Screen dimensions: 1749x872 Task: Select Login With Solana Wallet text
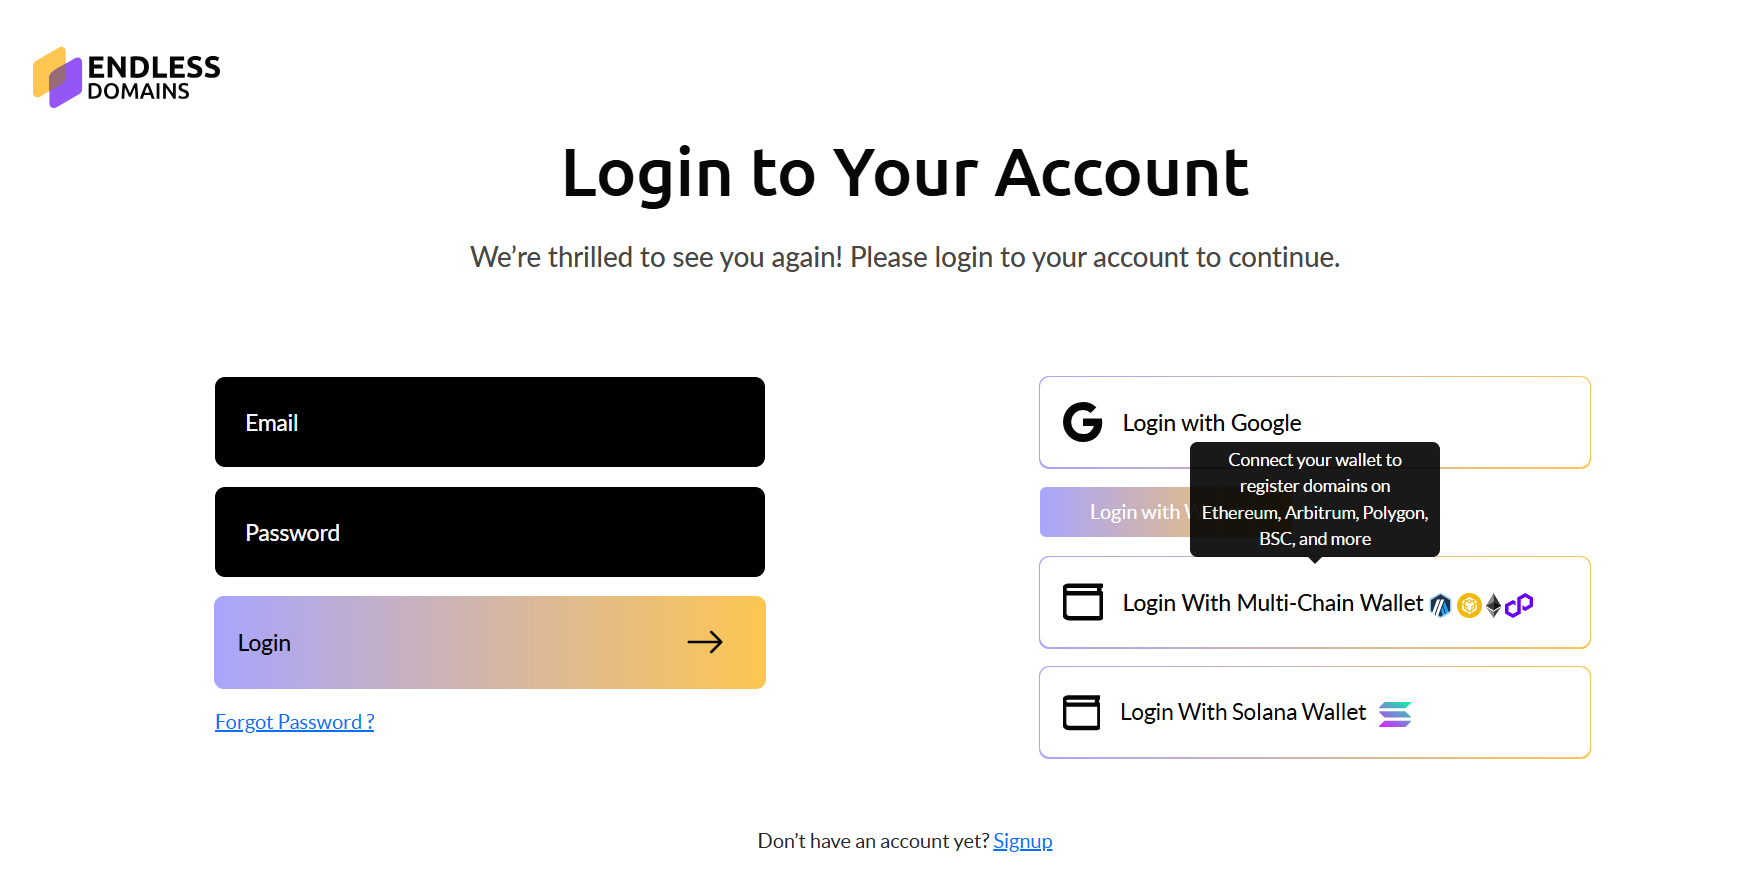click(1242, 712)
